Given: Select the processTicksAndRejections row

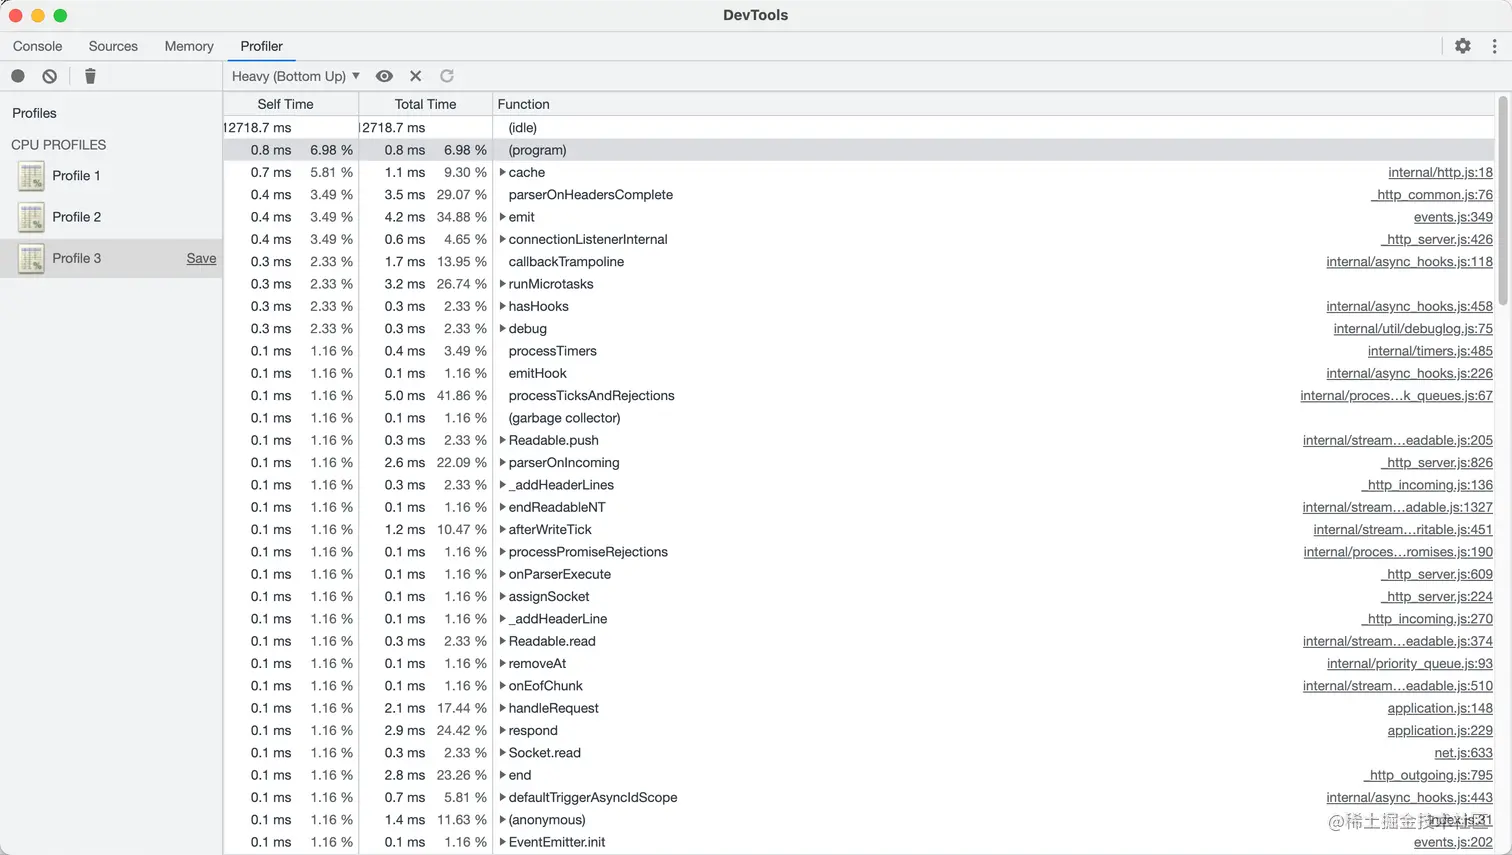Looking at the screenshot, I should 858,396.
